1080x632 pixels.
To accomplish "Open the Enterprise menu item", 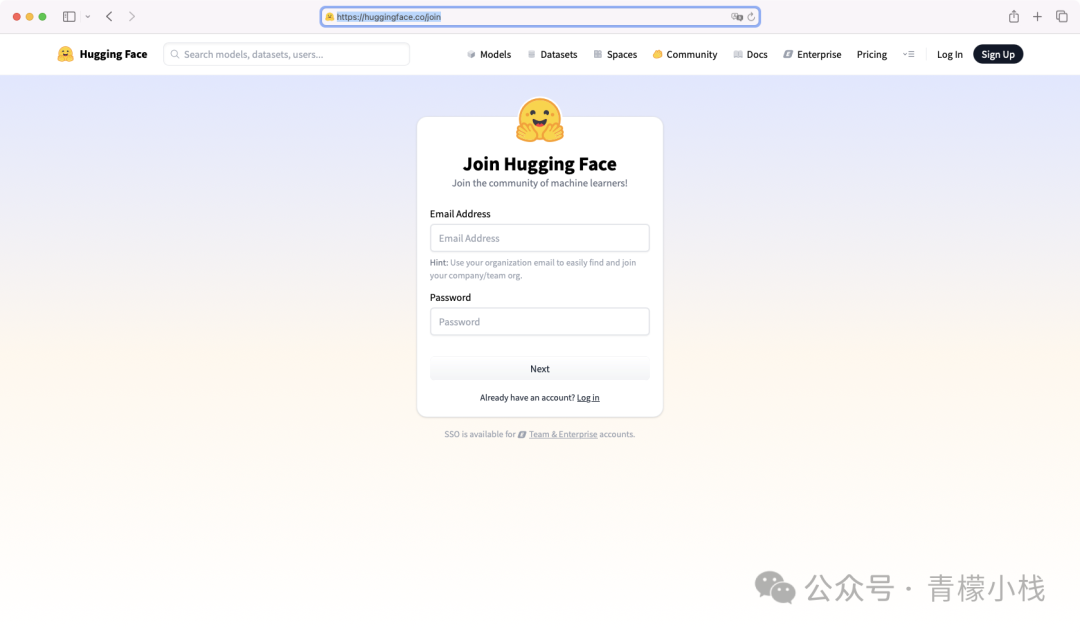I will [x=812, y=54].
